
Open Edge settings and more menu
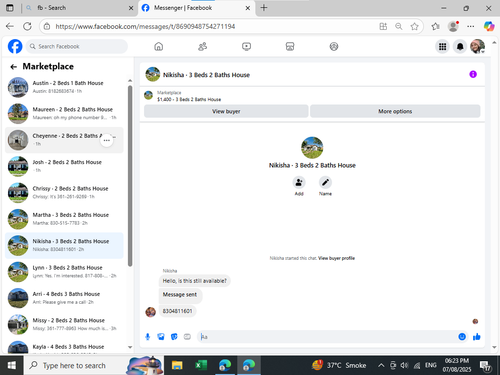point(470,26)
